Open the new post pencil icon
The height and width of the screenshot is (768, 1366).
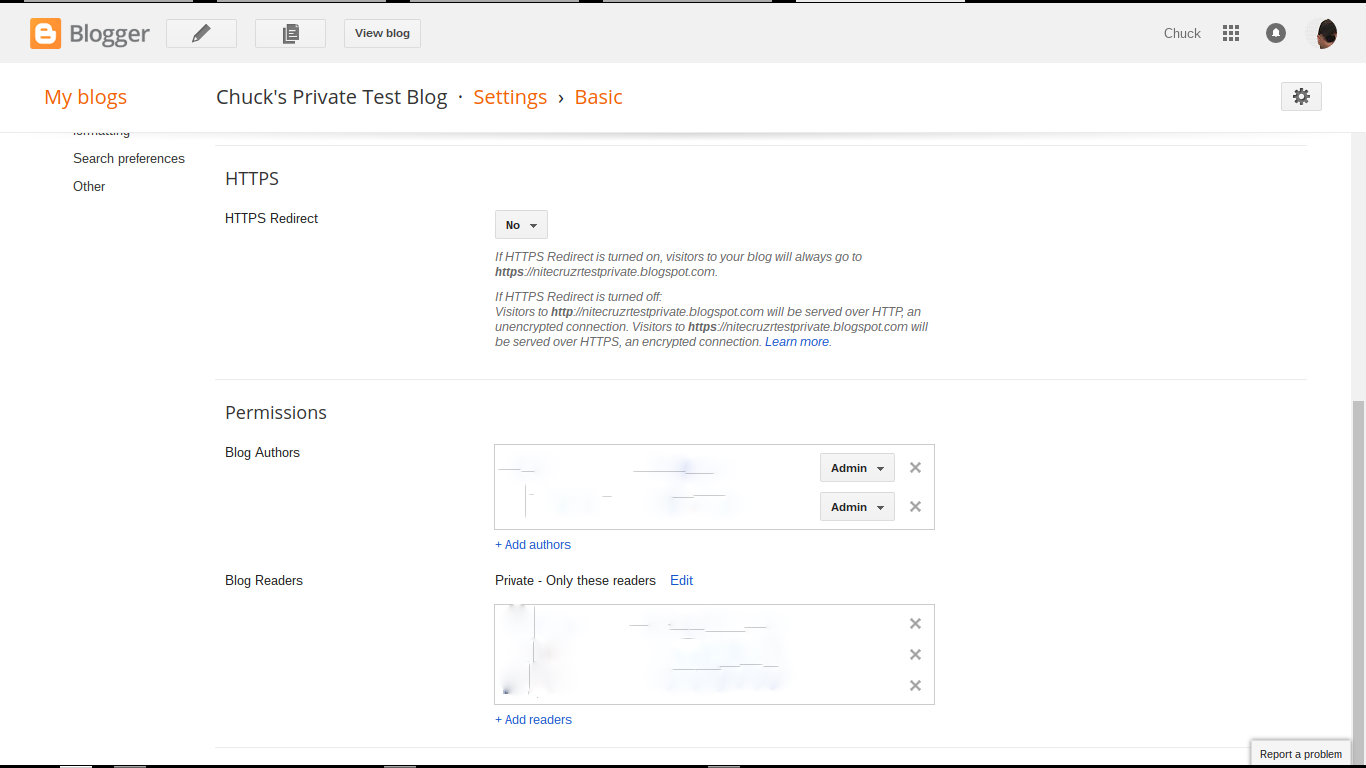point(200,33)
